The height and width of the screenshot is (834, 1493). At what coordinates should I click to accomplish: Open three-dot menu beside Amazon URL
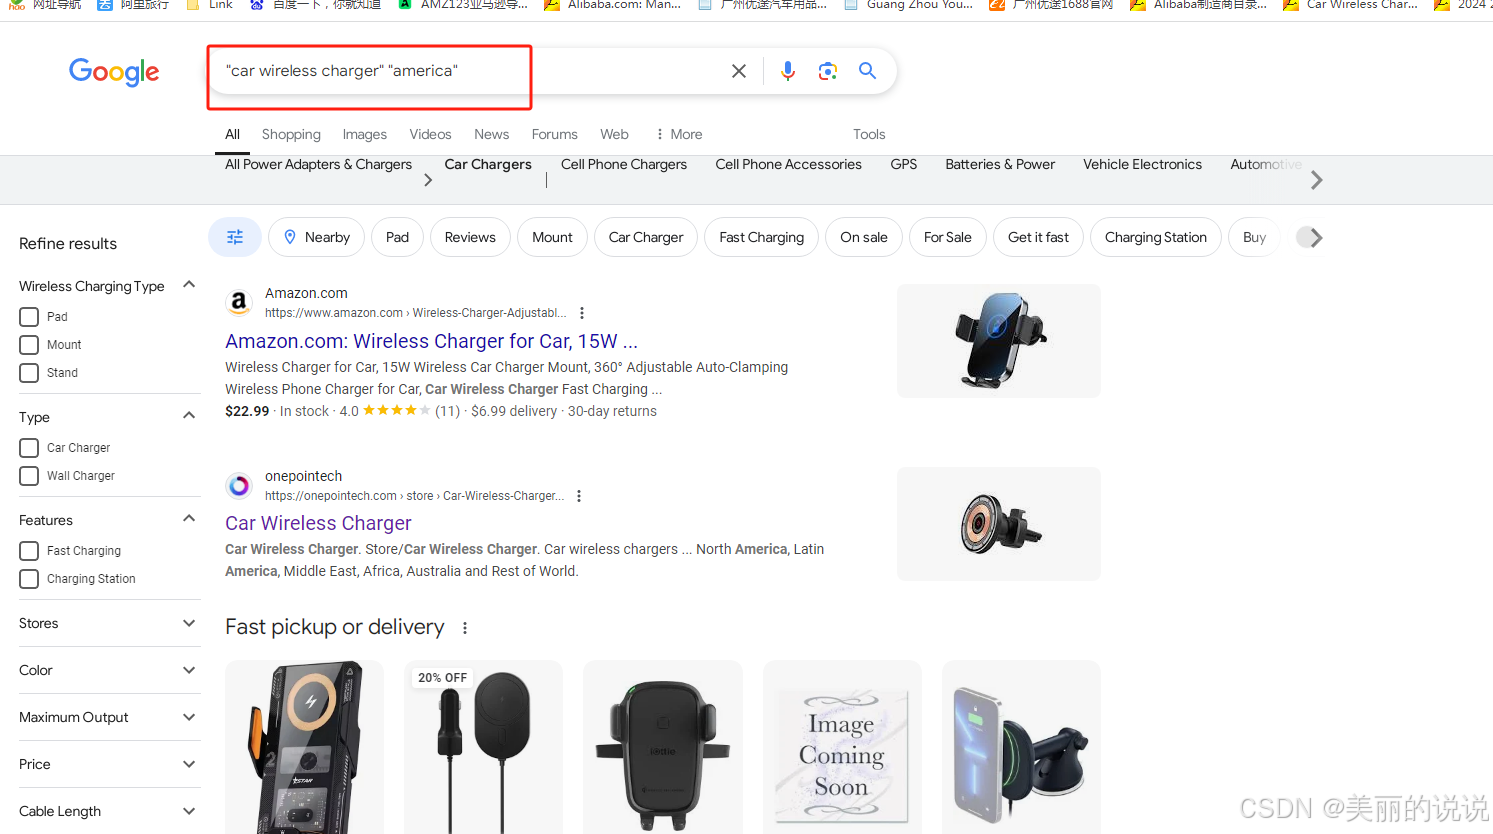tap(582, 313)
